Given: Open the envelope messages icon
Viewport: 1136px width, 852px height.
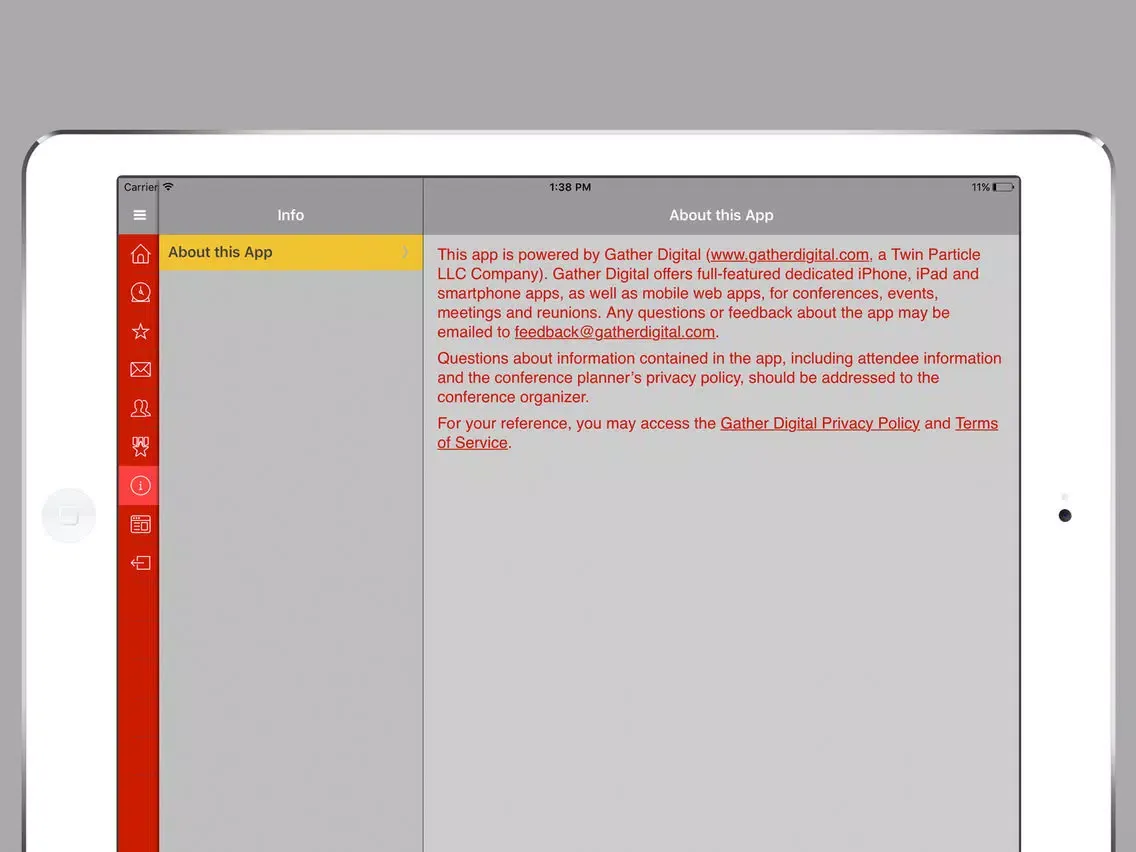Looking at the screenshot, I should 140,369.
